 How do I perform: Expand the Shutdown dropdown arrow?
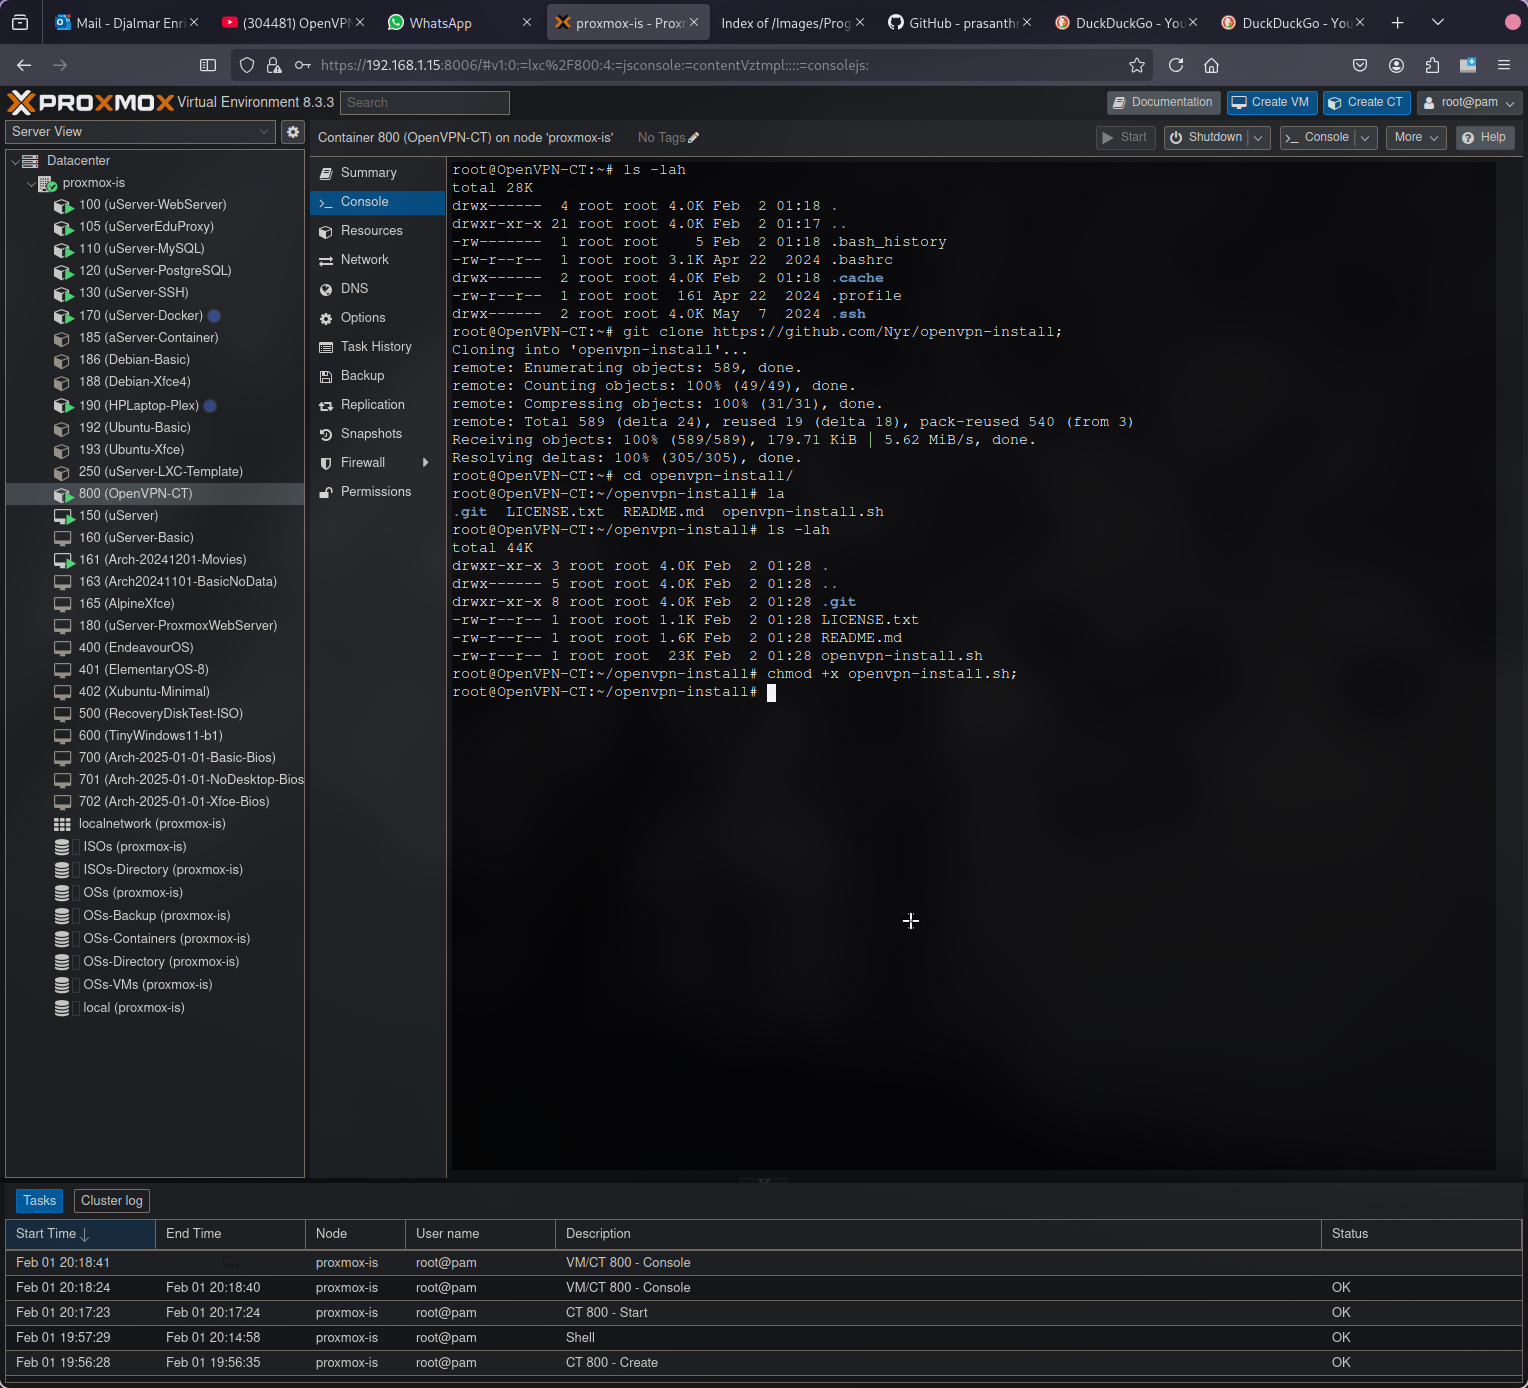pyautogui.click(x=1259, y=138)
